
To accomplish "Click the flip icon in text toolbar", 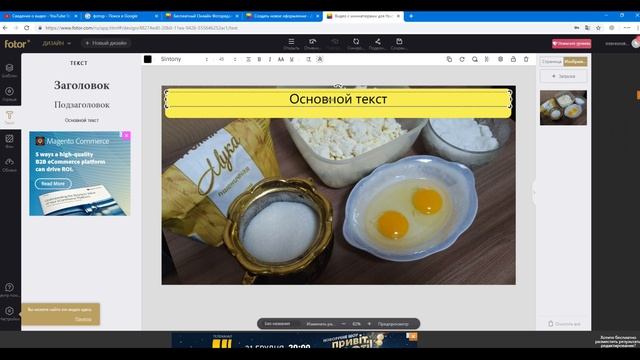I will click(x=487, y=59).
